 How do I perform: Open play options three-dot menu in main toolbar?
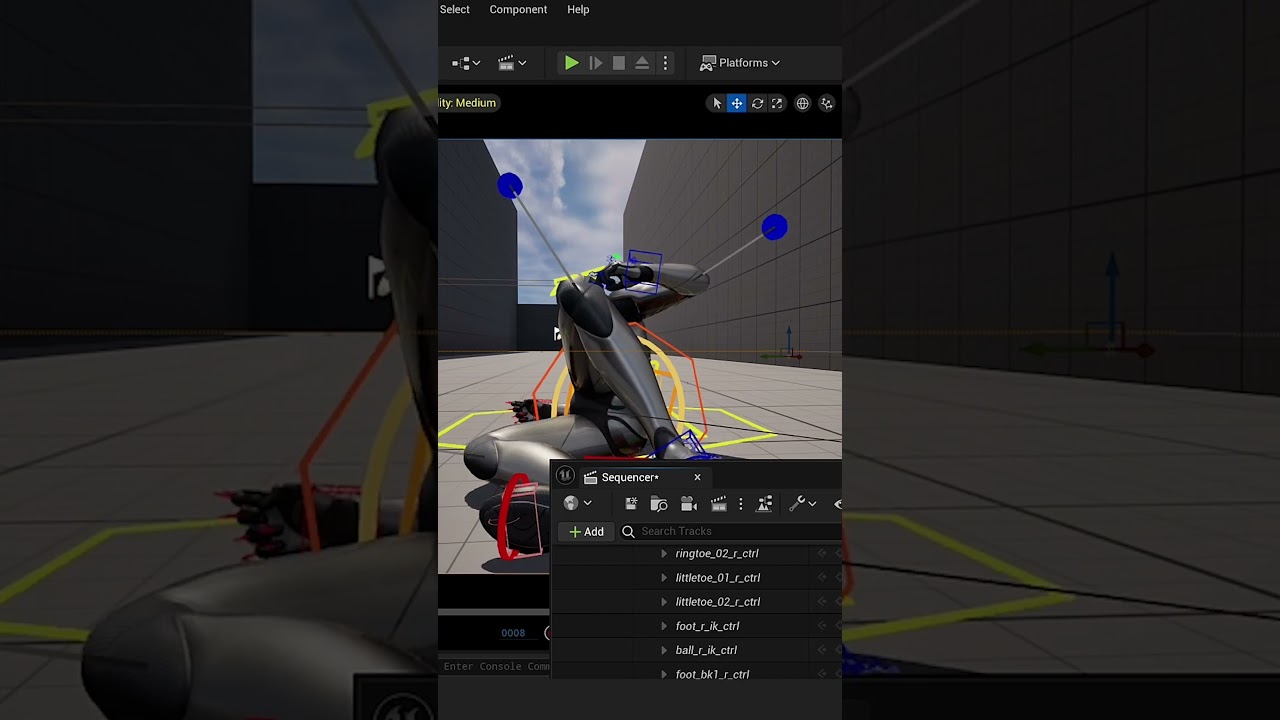[x=665, y=63]
